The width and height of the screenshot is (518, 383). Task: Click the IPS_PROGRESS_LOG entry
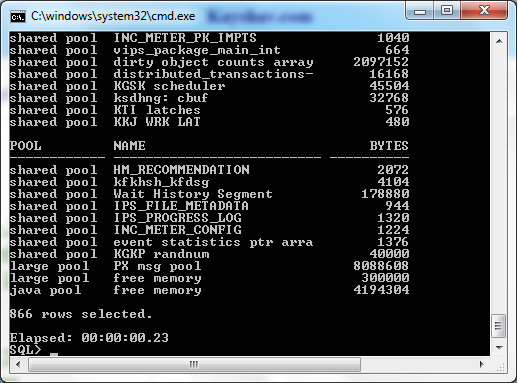pos(177,218)
